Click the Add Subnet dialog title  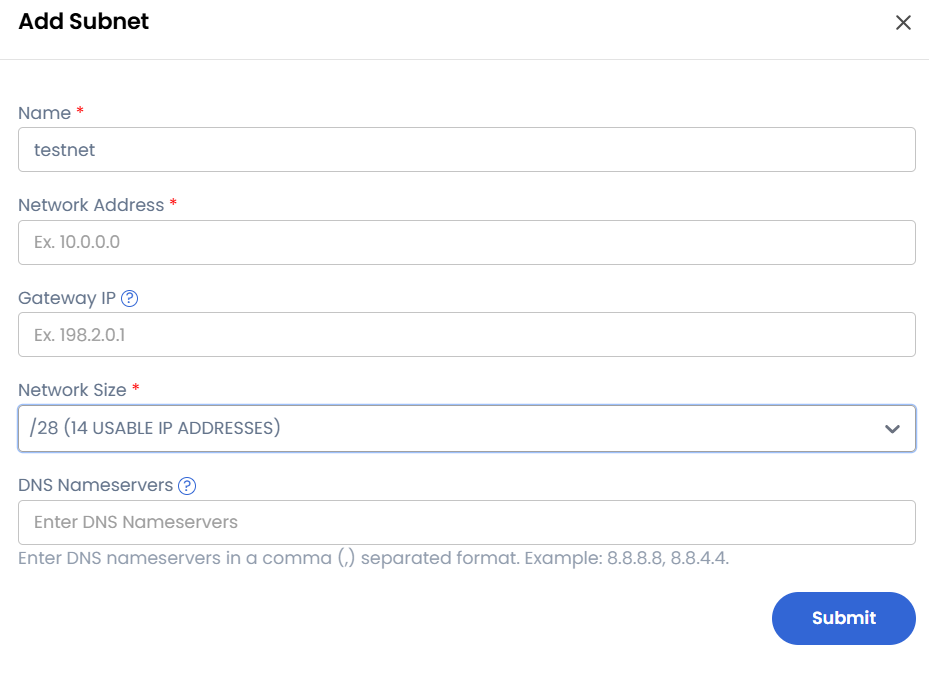[x=83, y=21]
